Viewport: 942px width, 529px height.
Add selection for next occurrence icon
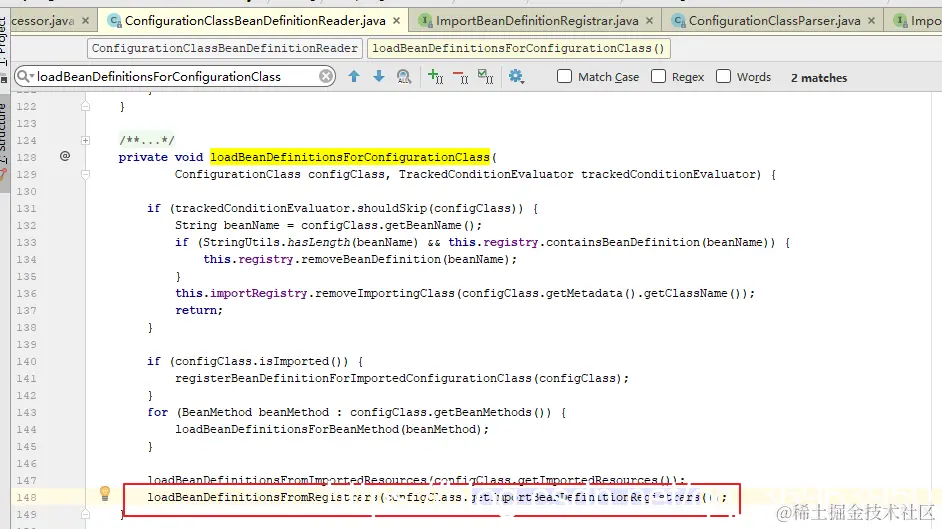tap(436, 77)
